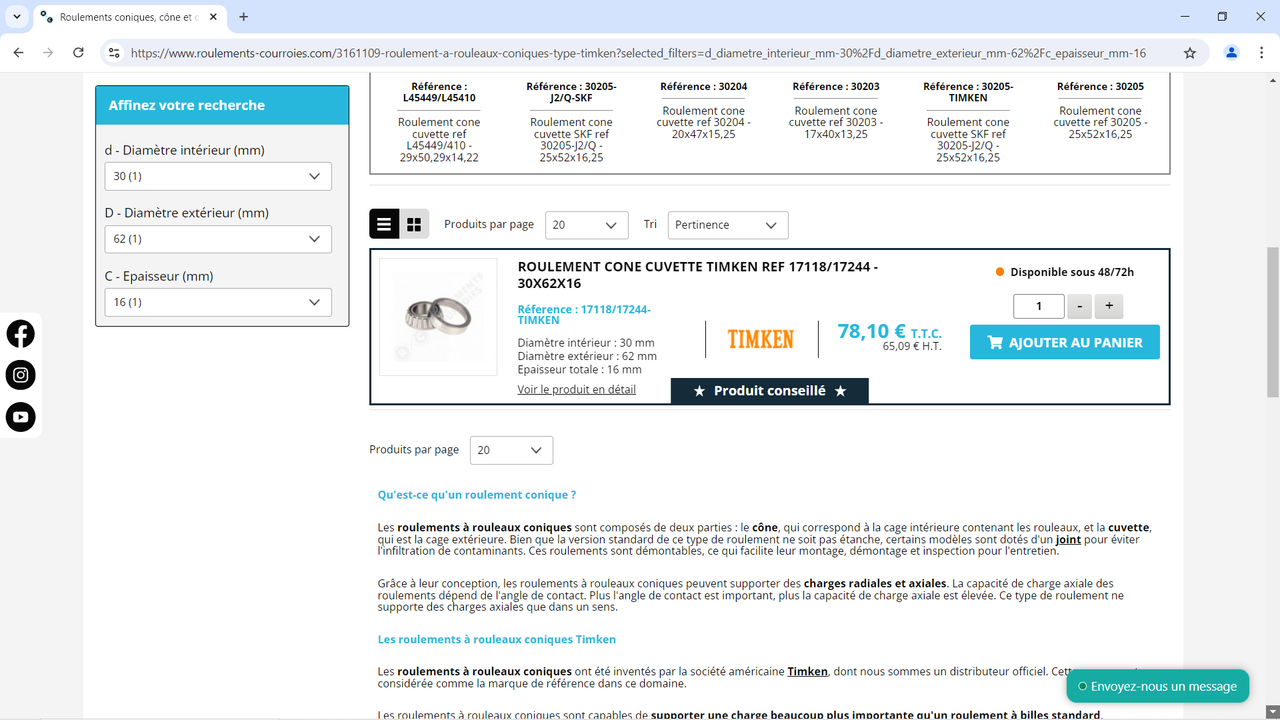The width and height of the screenshot is (1280, 720).
Task: Open a new browser tab
Action: point(243,17)
